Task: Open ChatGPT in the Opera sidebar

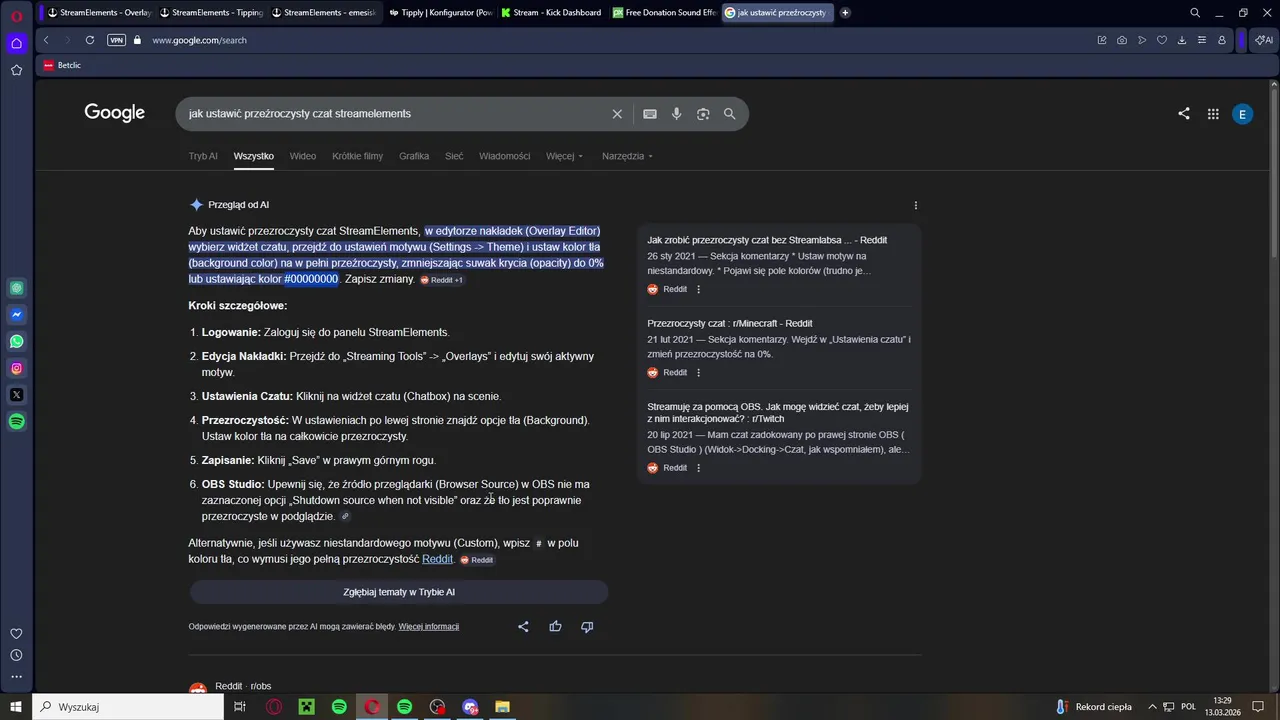Action: pyautogui.click(x=16, y=288)
